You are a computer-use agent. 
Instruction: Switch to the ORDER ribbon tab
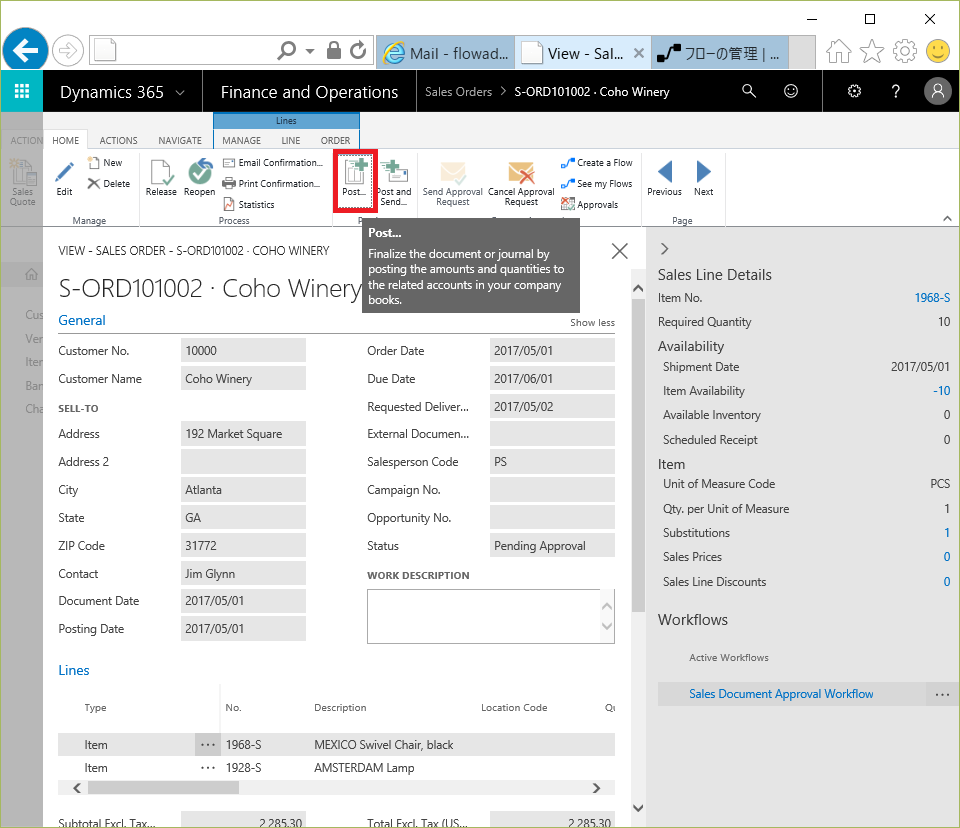click(x=336, y=140)
